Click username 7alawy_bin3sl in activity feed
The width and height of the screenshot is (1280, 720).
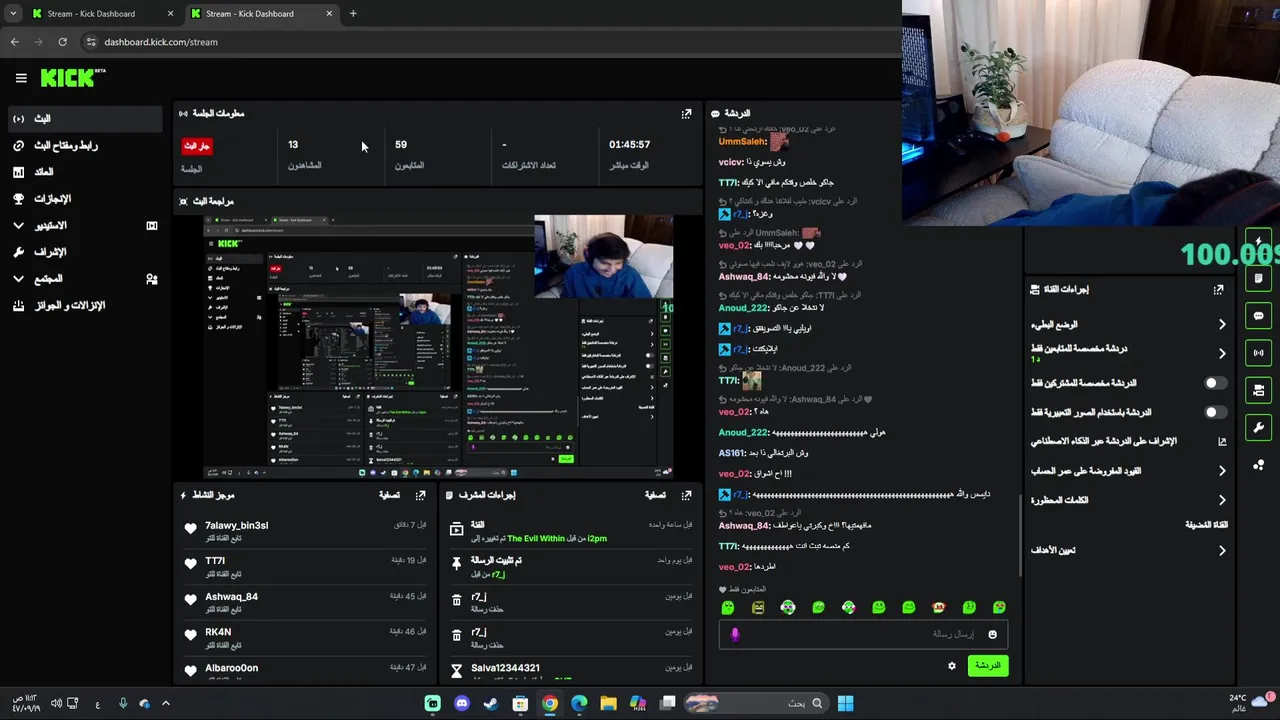236,526
